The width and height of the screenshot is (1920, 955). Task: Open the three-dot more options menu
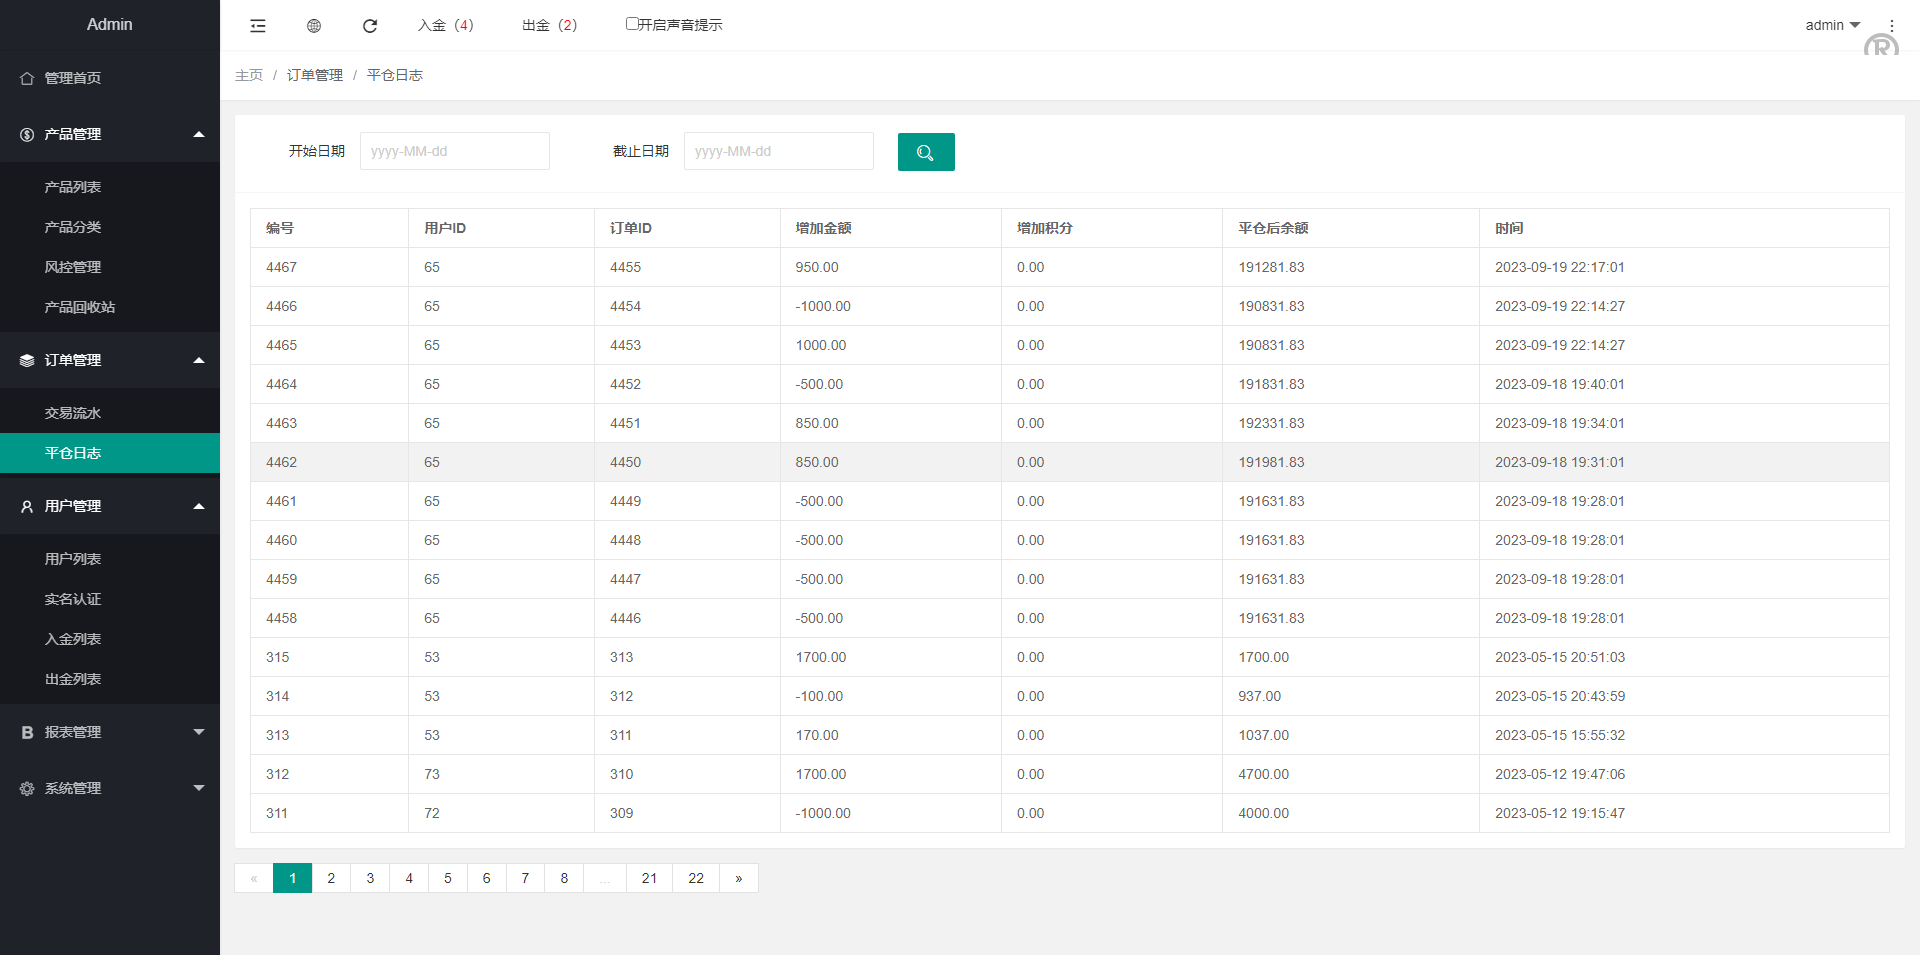click(x=1891, y=26)
